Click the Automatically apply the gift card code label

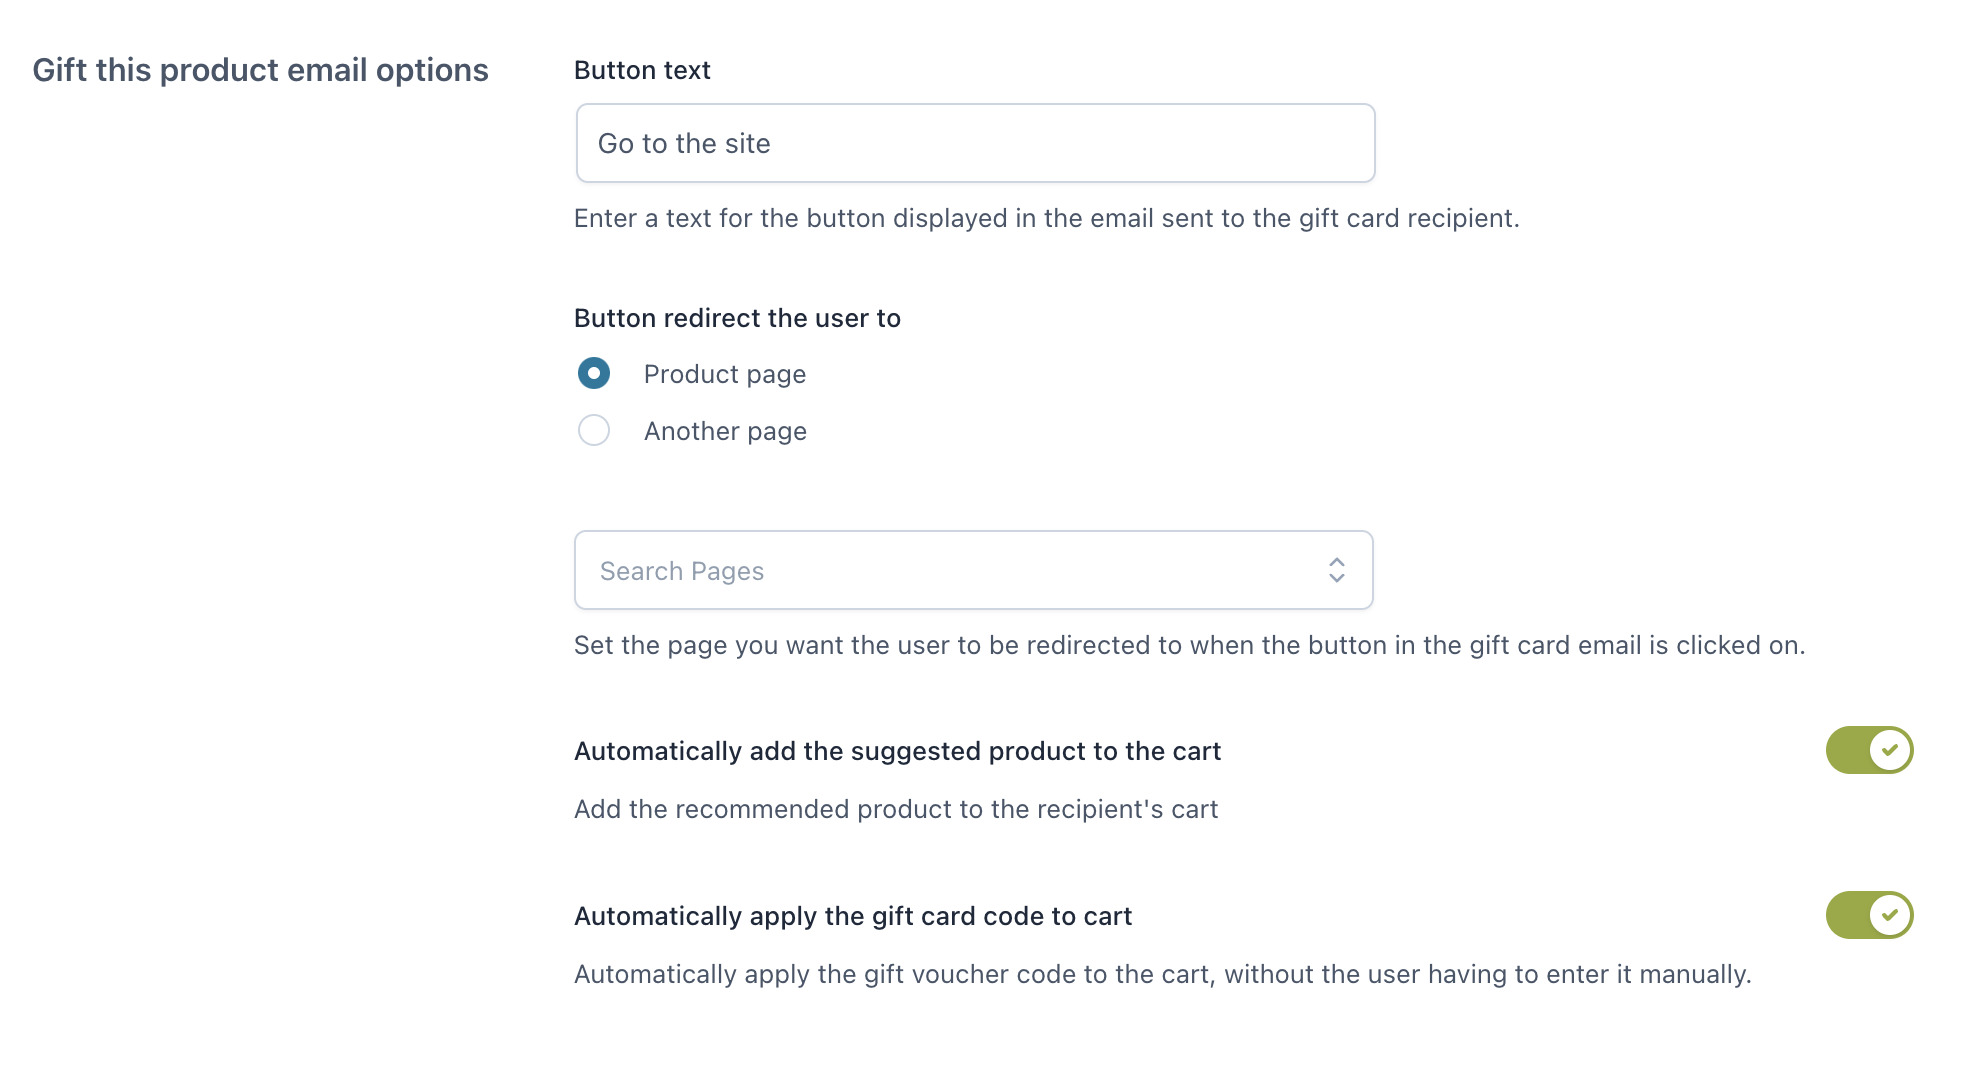pyautogui.click(x=853, y=916)
